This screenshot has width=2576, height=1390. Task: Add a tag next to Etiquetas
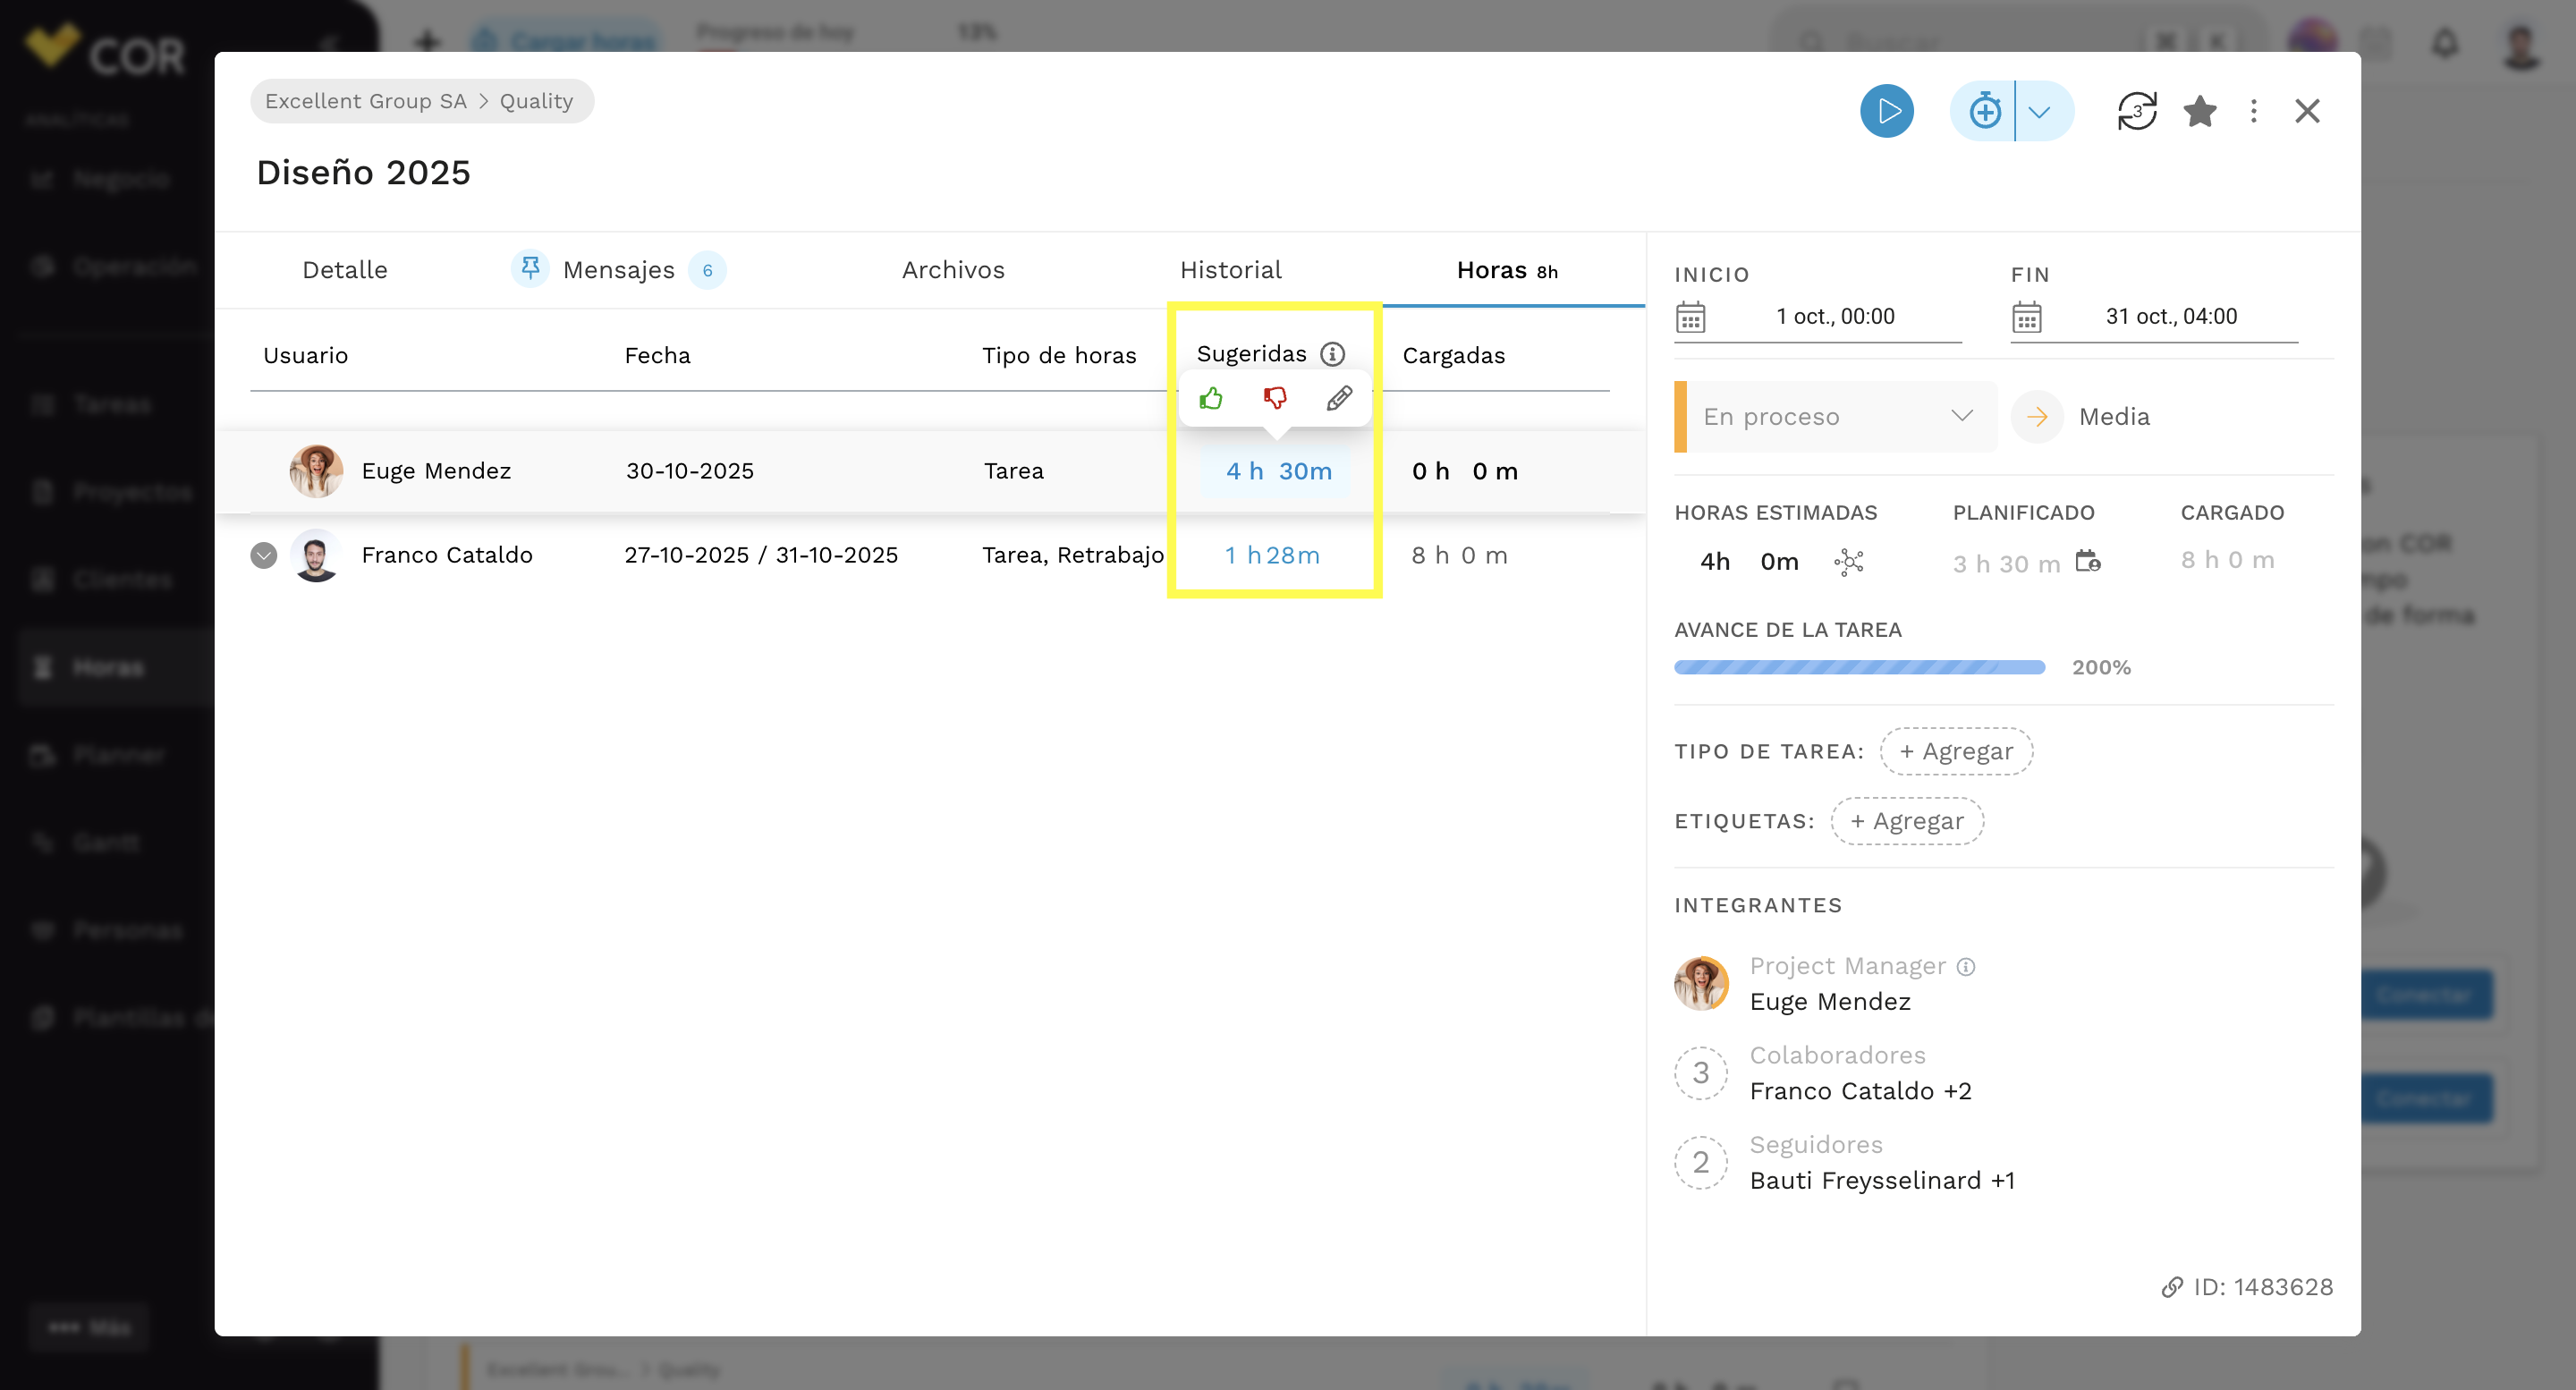(1907, 821)
